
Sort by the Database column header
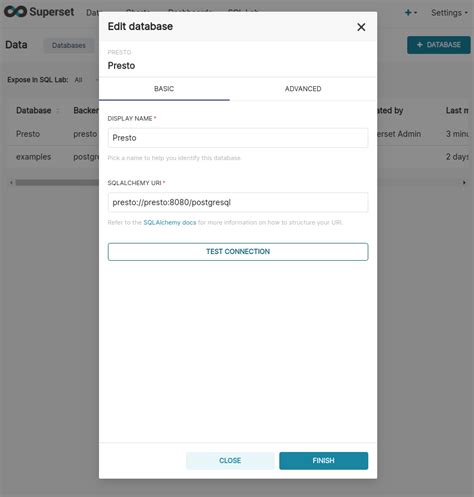[x=34, y=110]
